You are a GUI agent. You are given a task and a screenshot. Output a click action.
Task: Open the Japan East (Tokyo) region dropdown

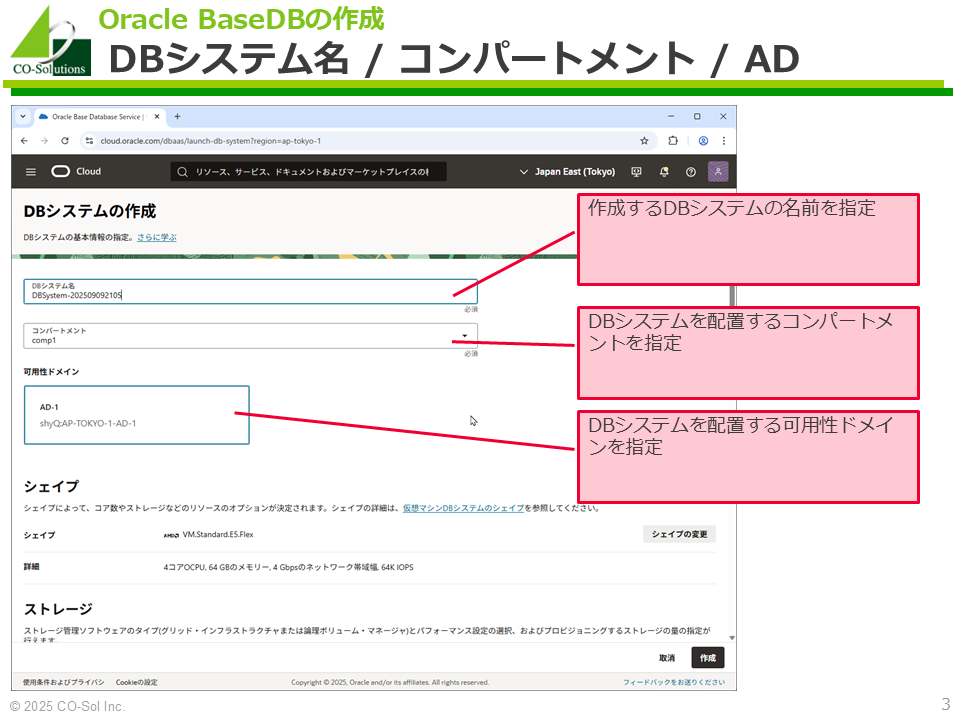pyautogui.click(x=567, y=172)
